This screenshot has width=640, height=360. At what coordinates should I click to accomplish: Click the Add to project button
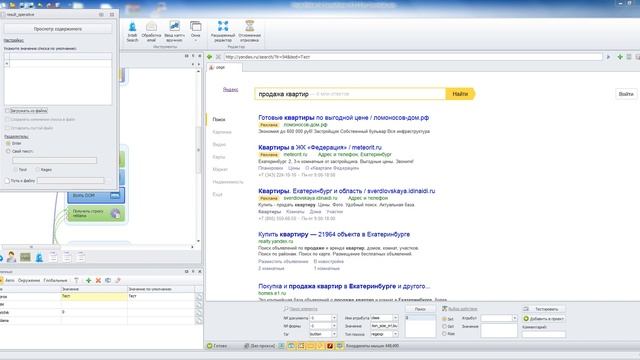[544, 319]
